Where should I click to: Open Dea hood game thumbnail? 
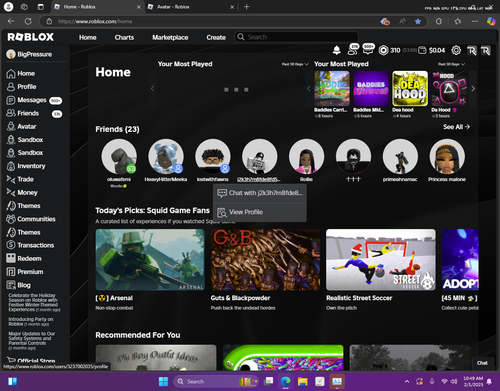tap(410, 89)
